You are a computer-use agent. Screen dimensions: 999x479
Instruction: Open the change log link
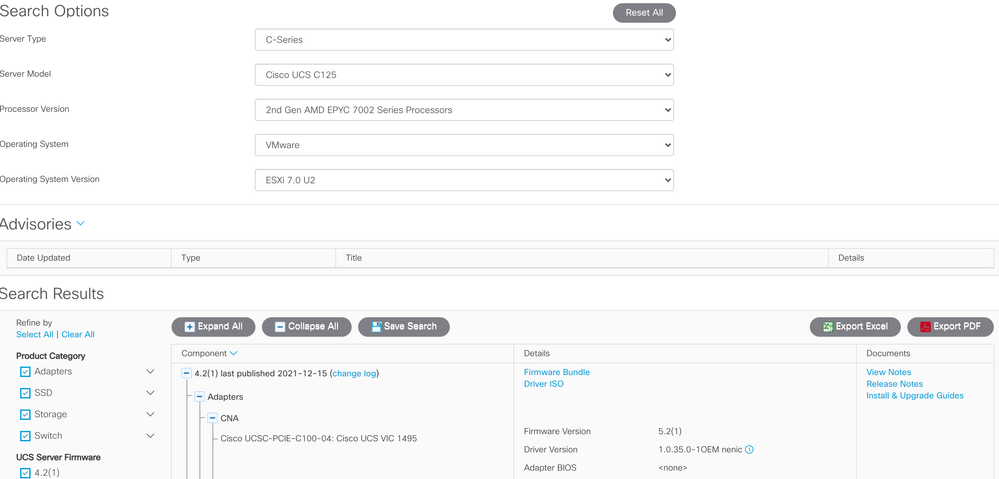click(x=354, y=374)
